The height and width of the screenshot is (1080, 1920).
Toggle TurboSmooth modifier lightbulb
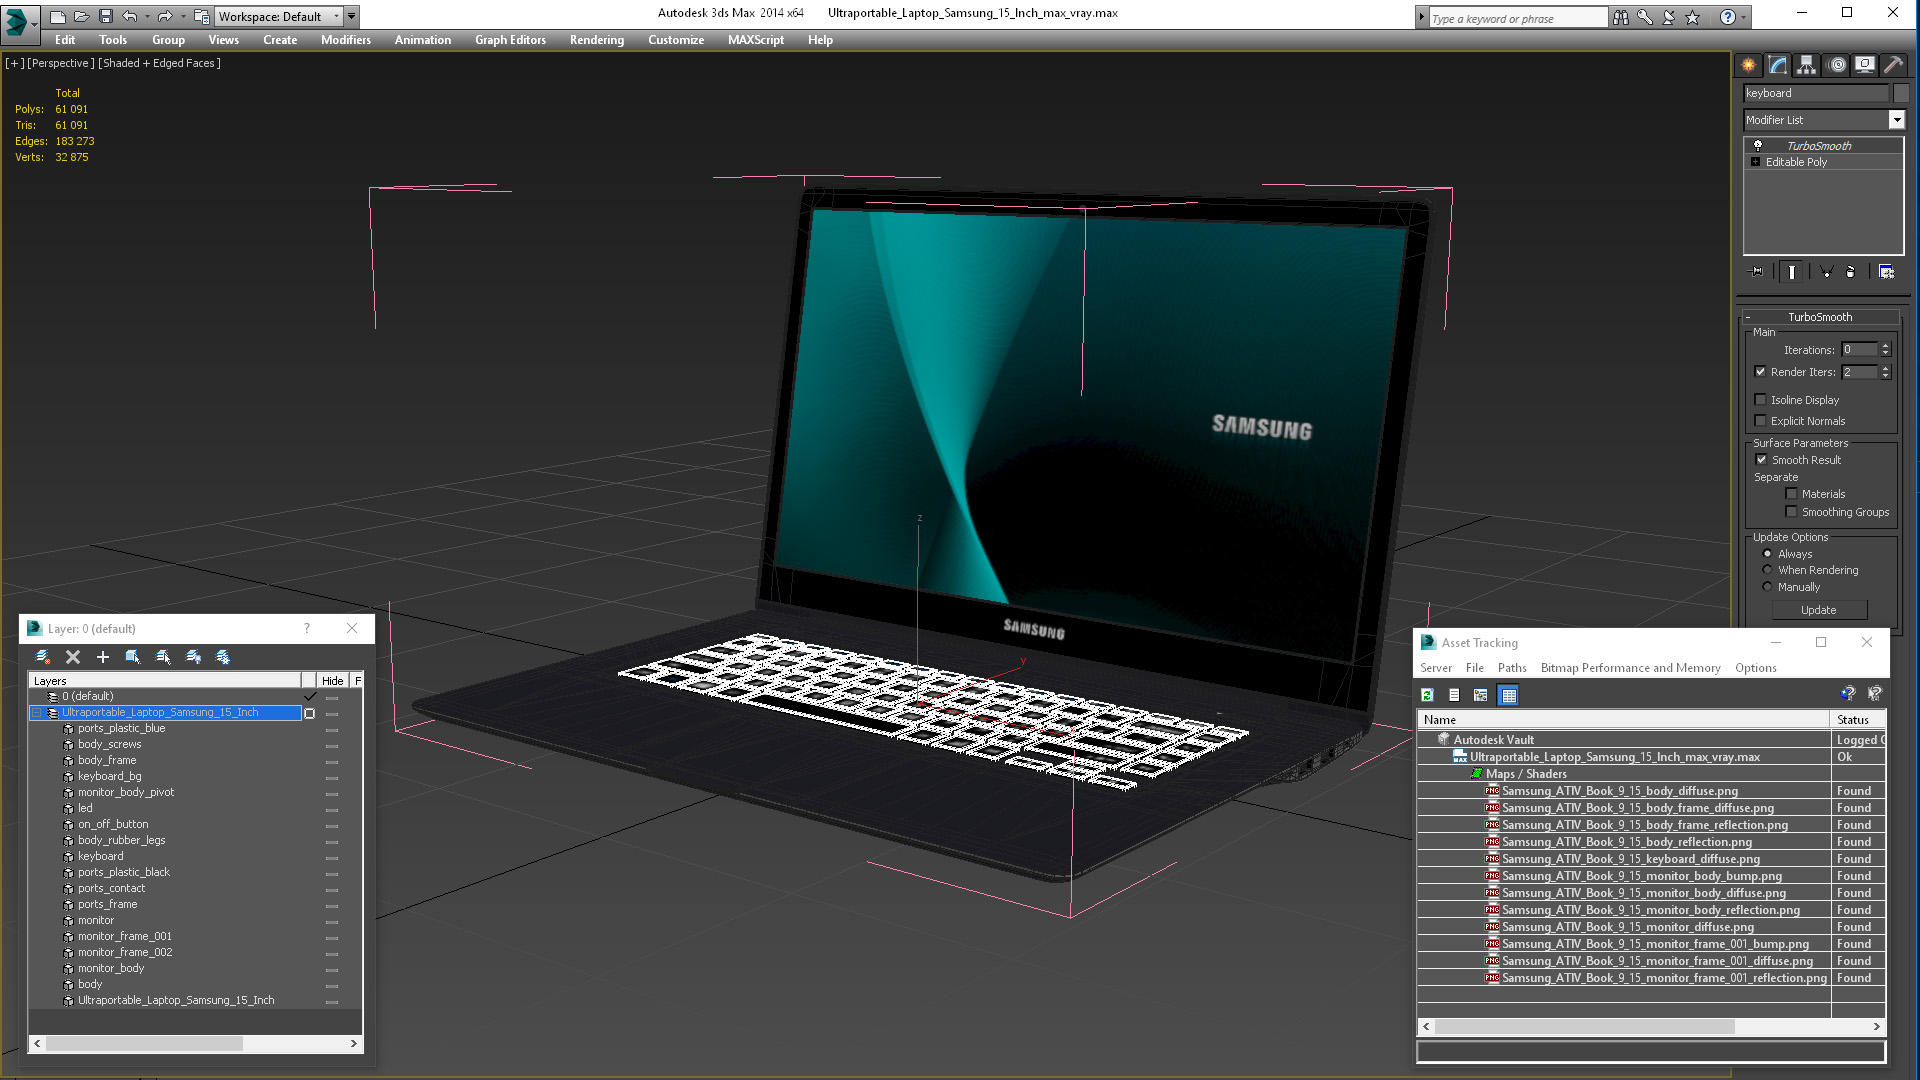(1757, 146)
